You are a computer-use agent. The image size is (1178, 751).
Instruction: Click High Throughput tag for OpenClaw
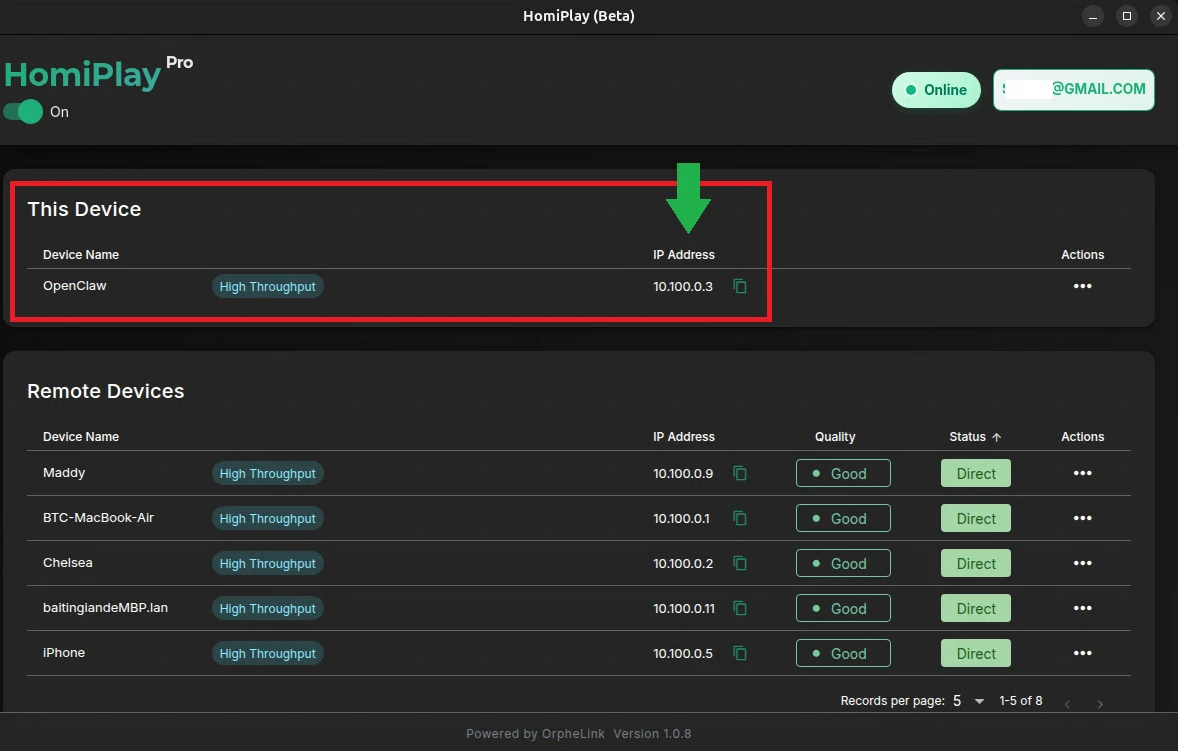click(267, 286)
